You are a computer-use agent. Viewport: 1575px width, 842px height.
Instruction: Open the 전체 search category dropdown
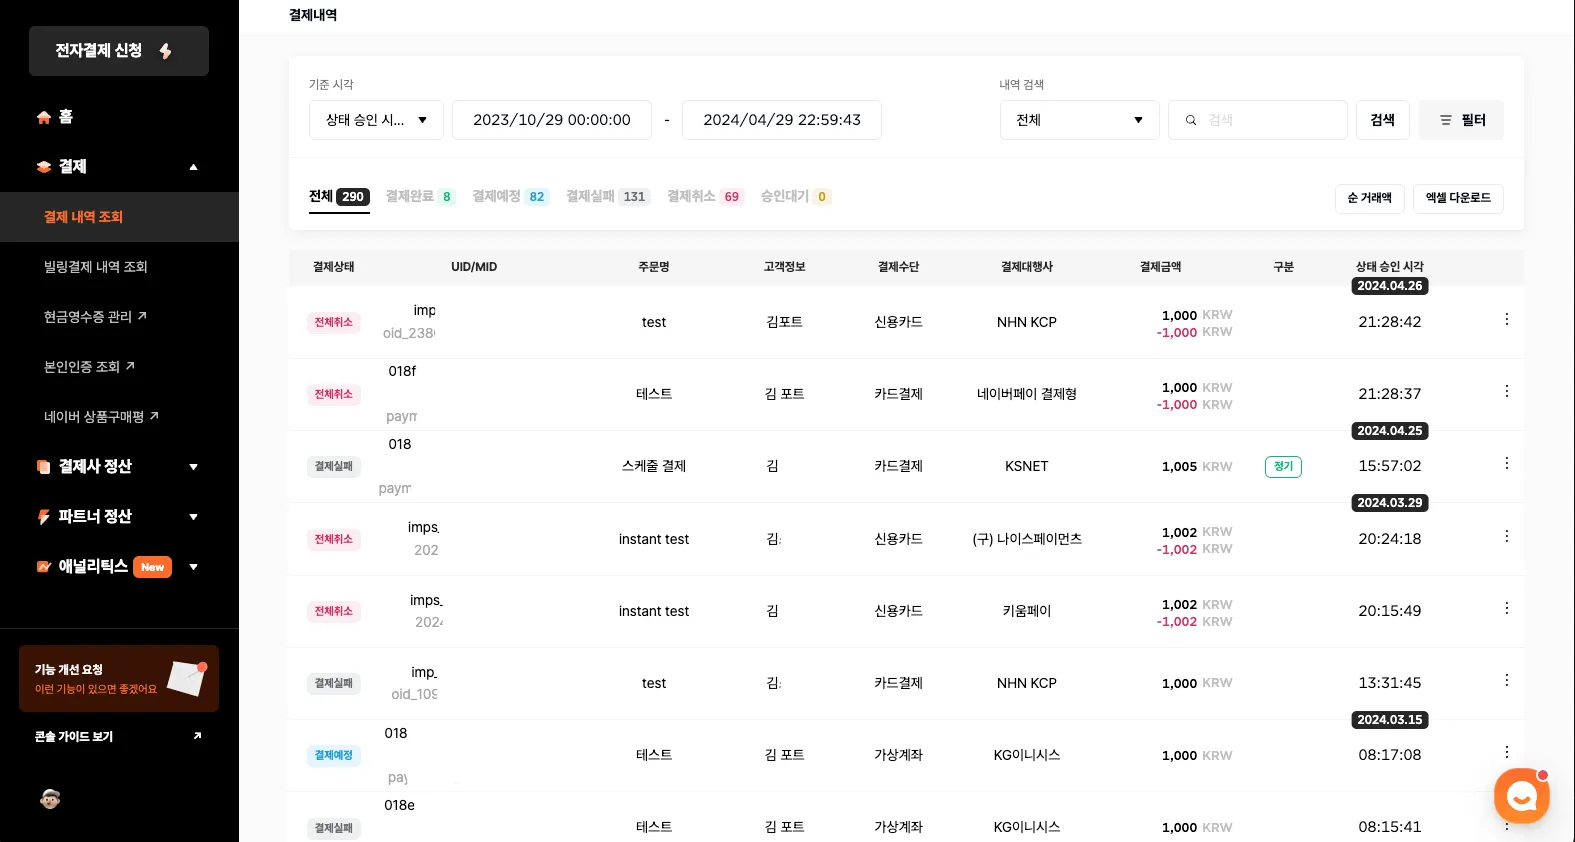coord(1079,120)
